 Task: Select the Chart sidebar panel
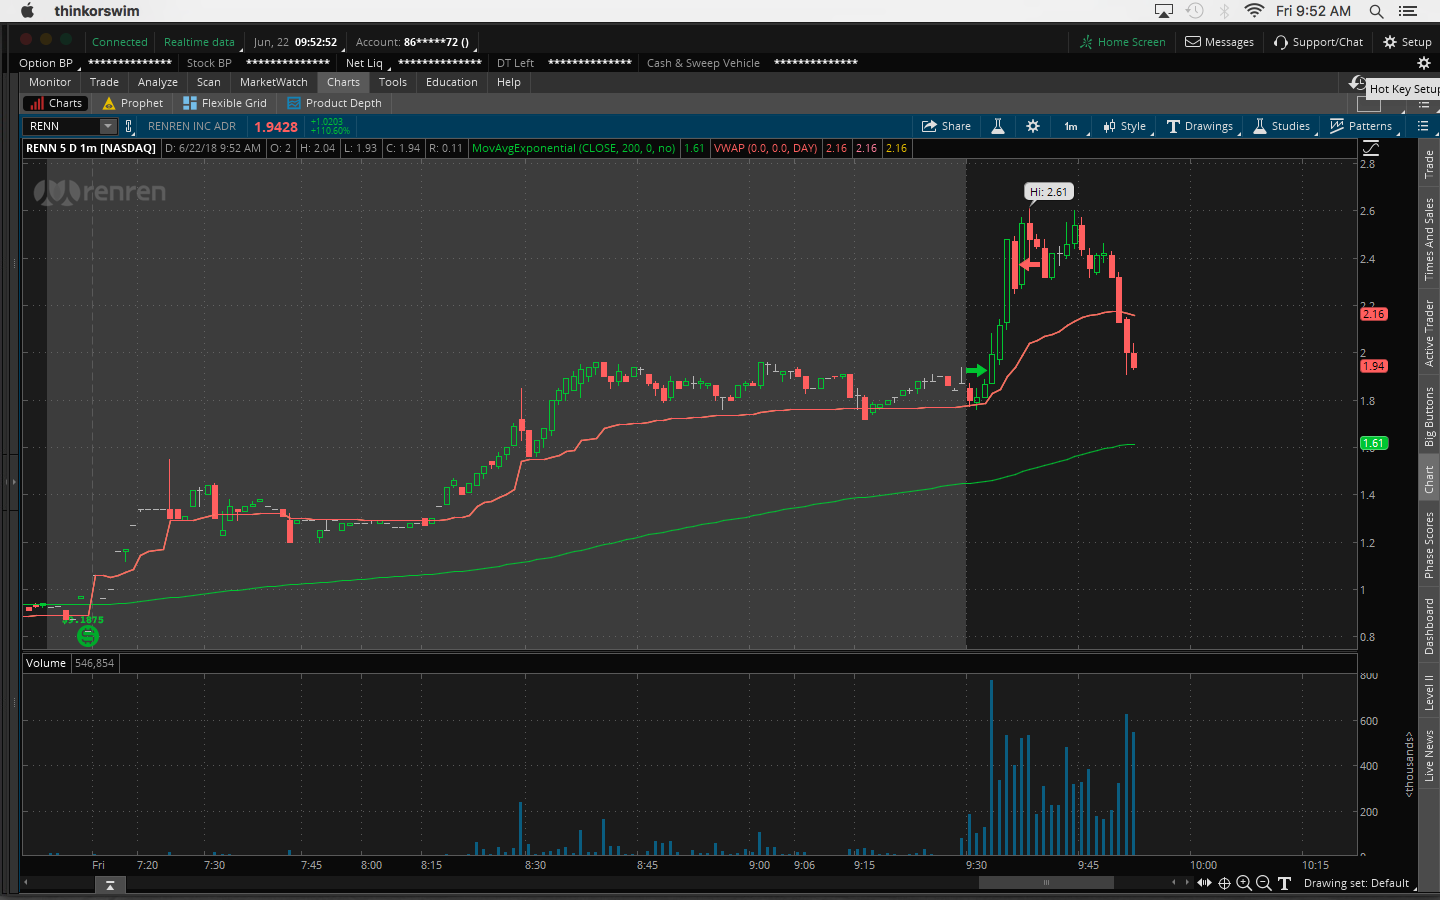pos(1429,479)
